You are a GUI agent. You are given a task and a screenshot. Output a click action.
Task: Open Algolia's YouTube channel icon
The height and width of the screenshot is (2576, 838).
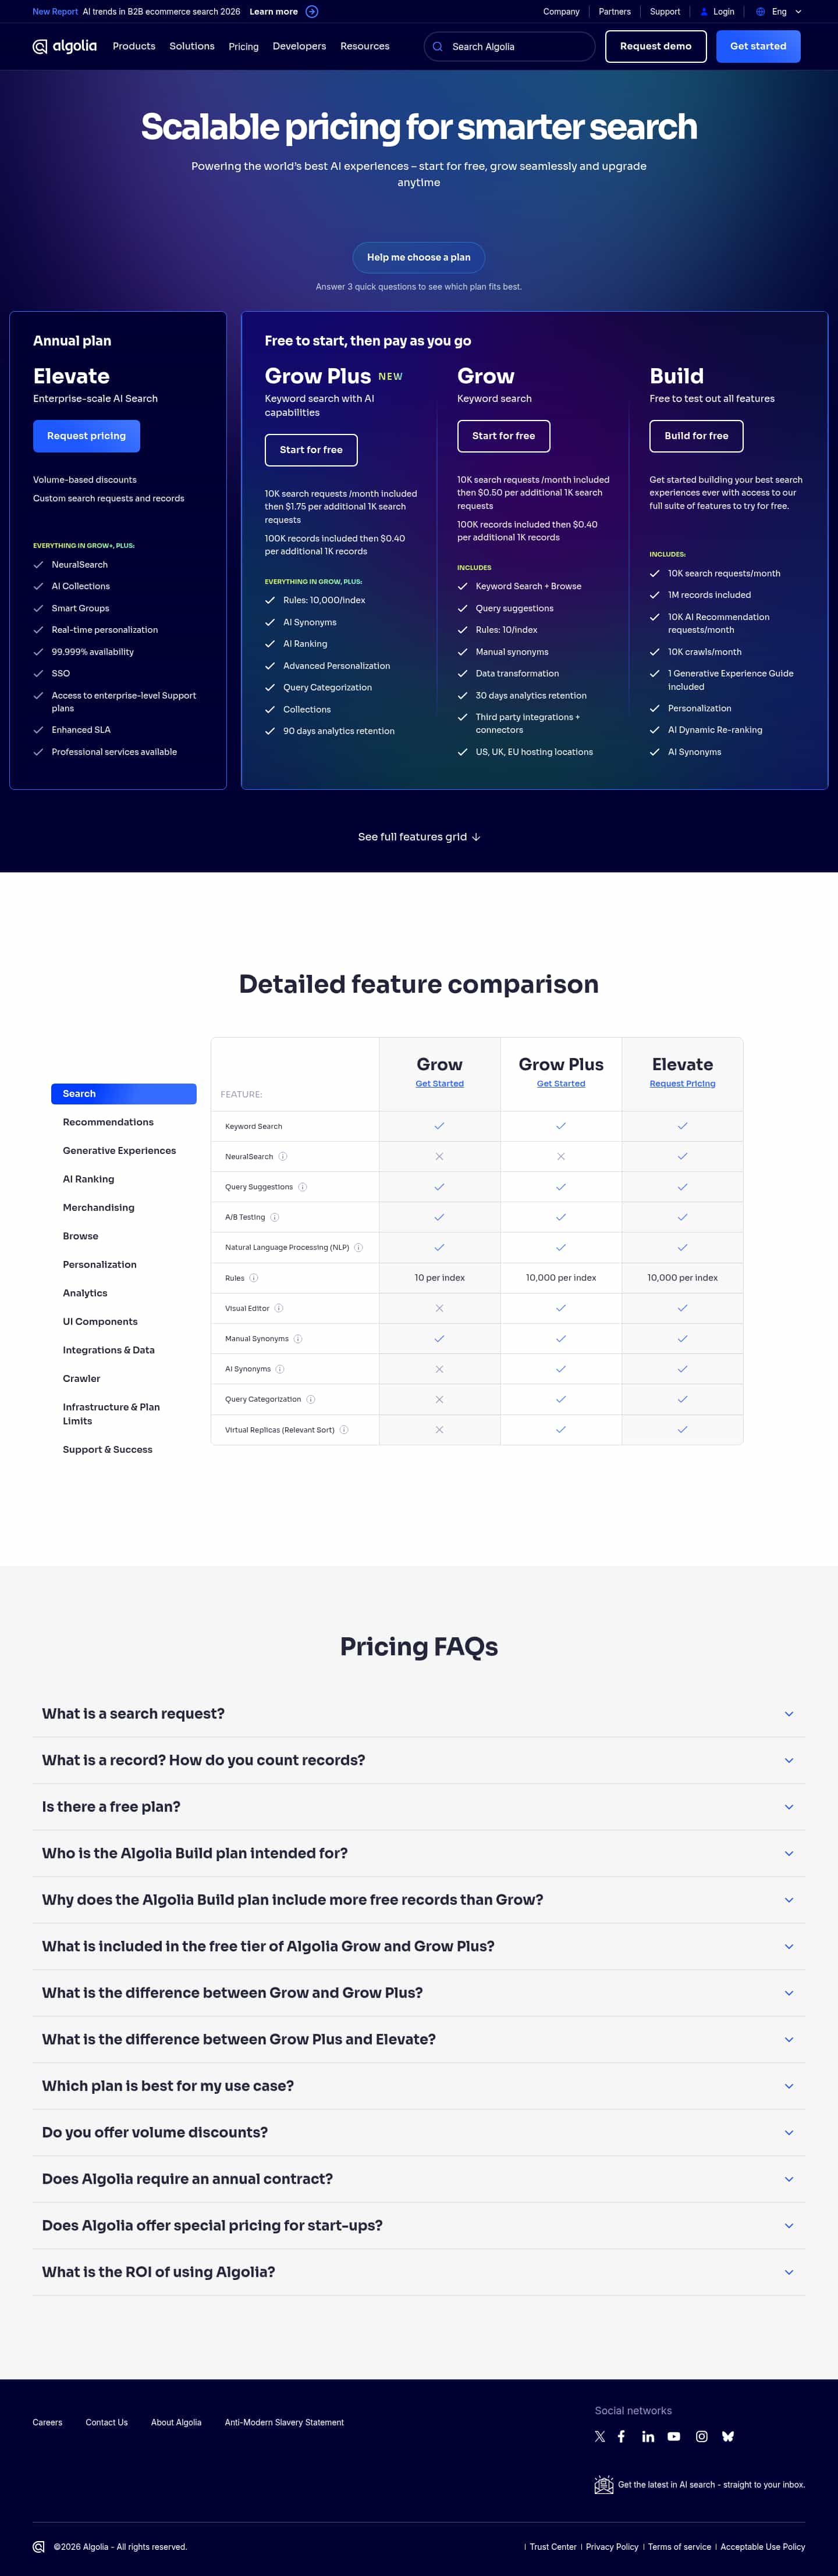click(x=674, y=2436)
